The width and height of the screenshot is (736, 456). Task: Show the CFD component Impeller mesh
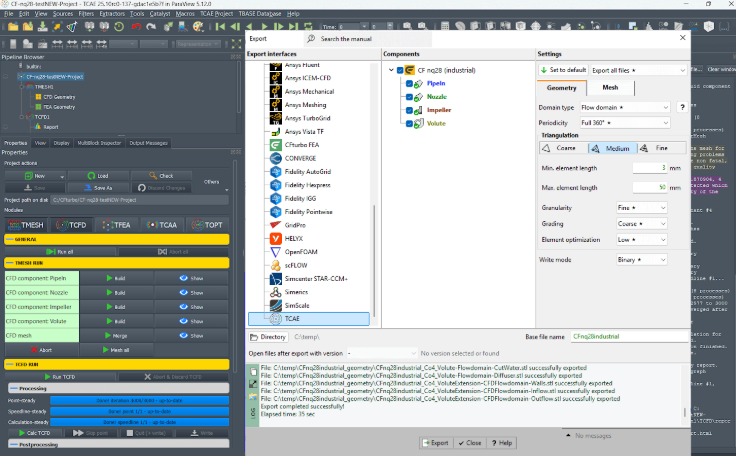pos(191,307)
